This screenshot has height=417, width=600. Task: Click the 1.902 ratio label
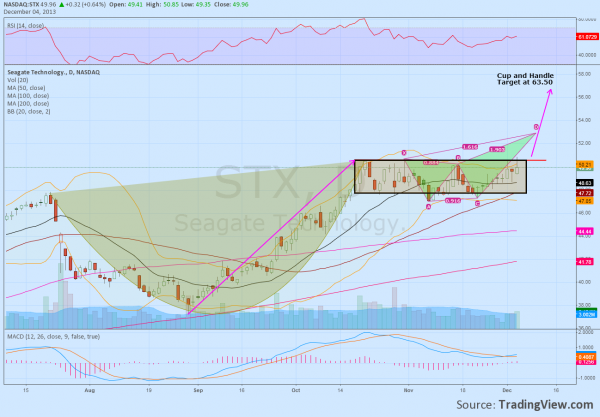[x=497, y=150]
